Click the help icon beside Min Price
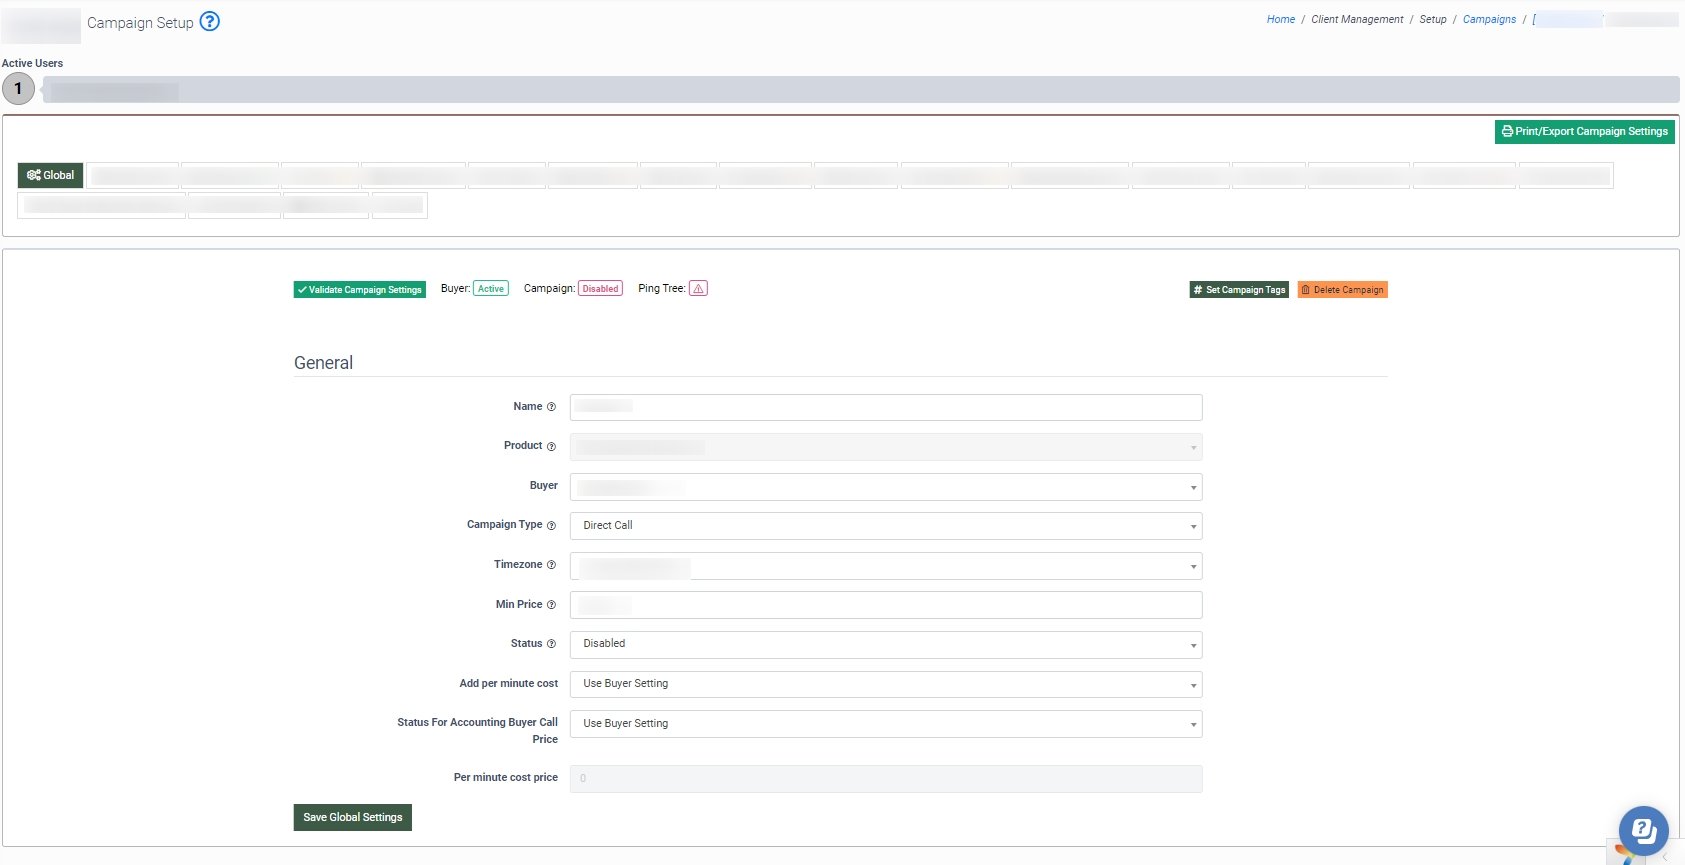The width and height of the screenshot is (1685, 865). click(551, 605)
